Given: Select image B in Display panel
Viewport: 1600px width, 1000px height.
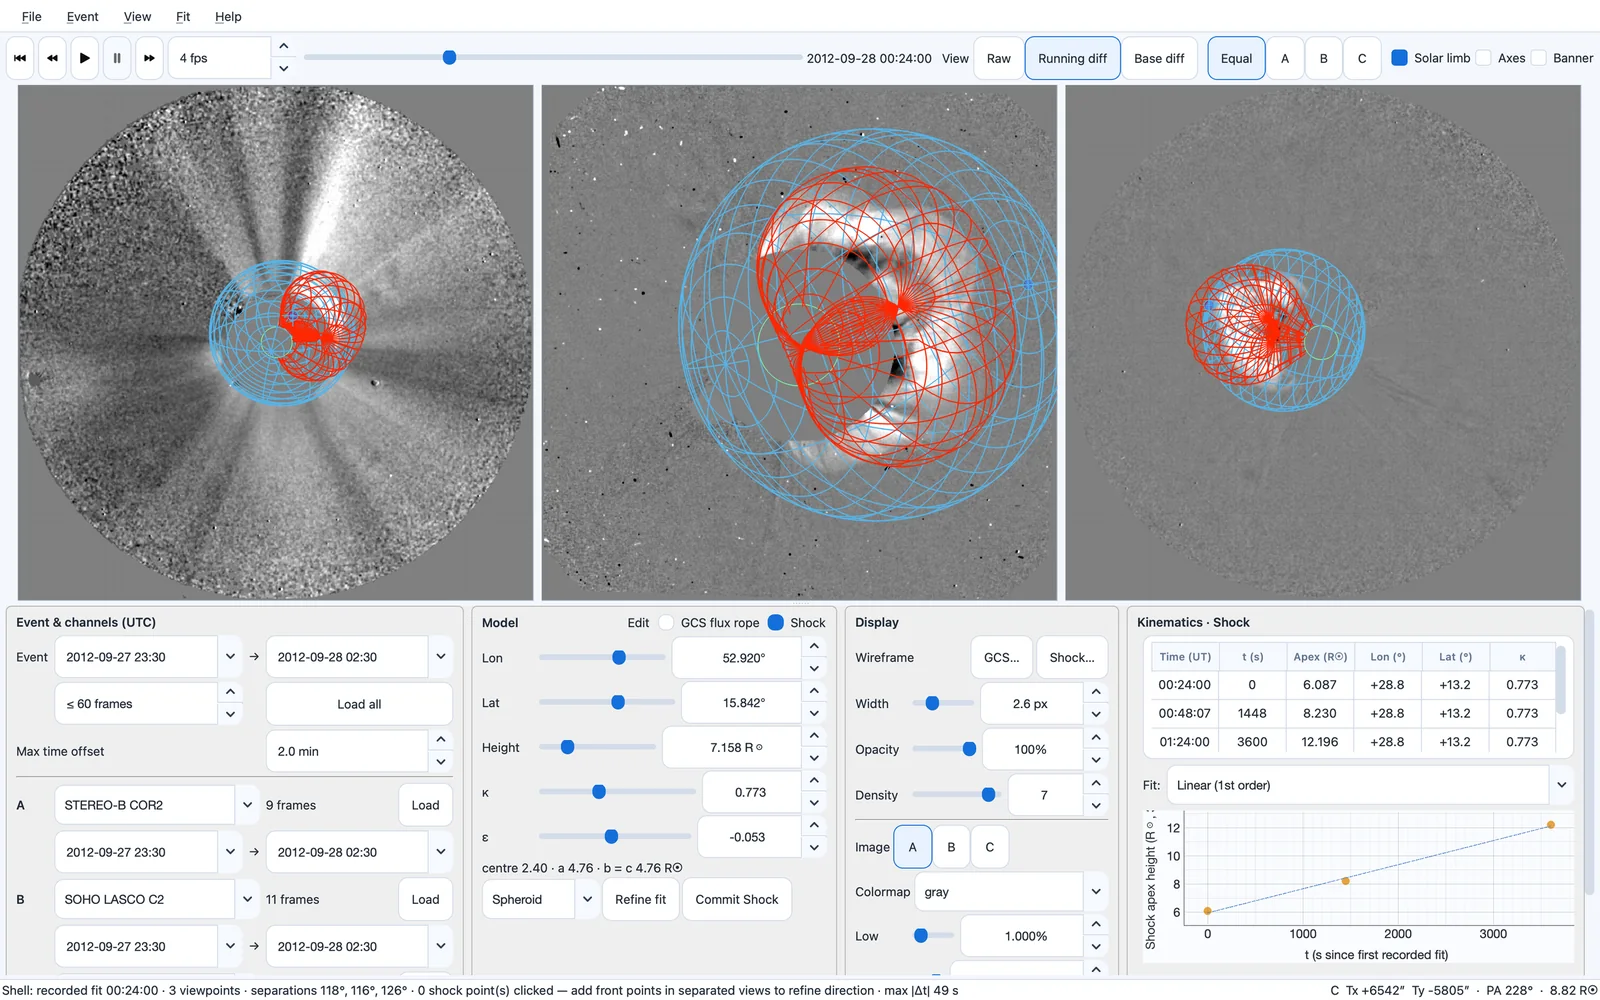Looking at the screenshot, I should click(951, 847).
